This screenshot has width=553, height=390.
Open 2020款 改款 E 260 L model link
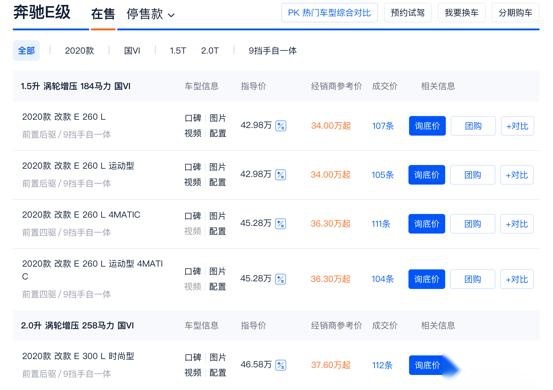tap(64, 117)
